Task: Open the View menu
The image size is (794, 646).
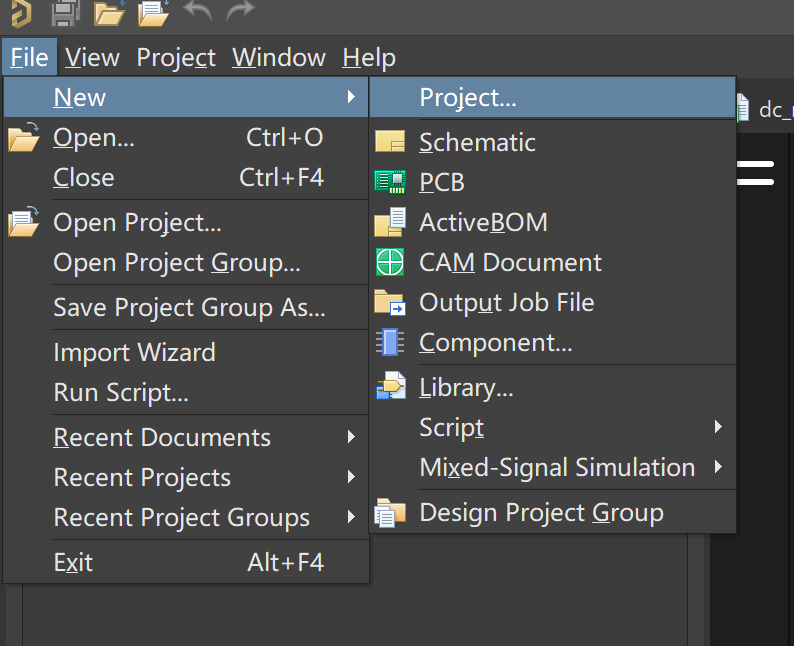Action: pyautogui.click(x=92, y=58)
